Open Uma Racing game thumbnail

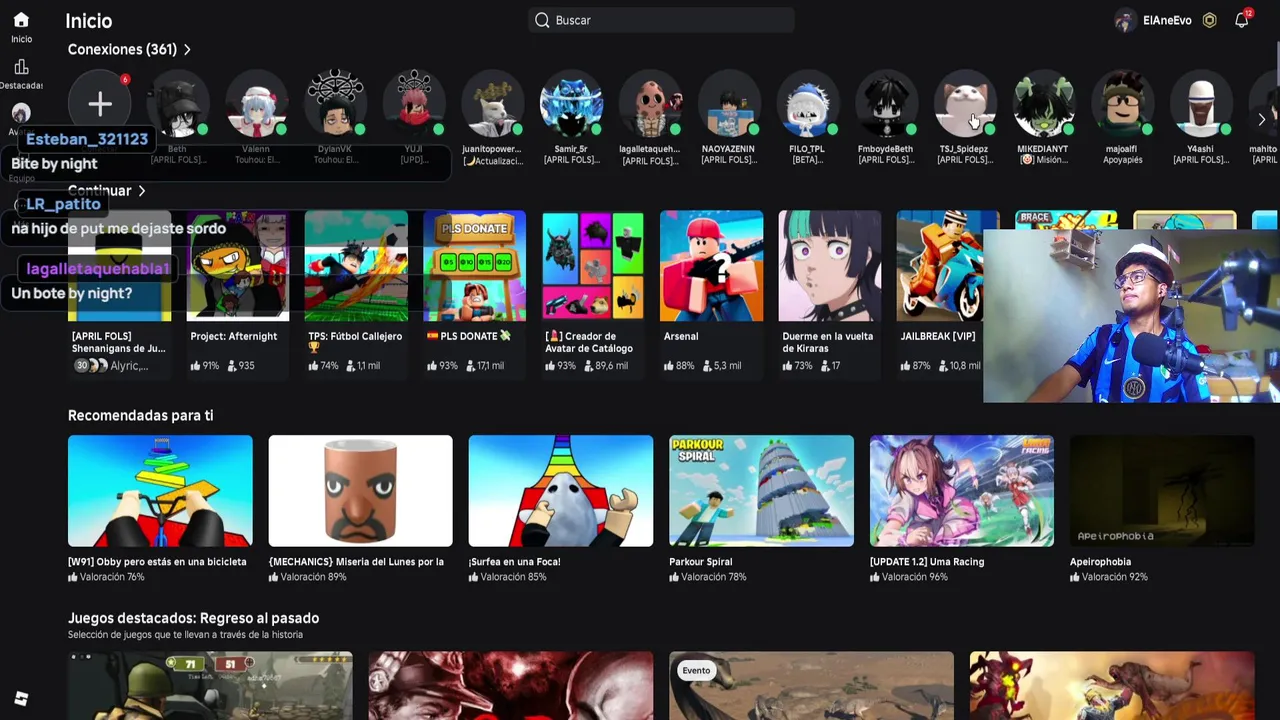(962, 491)
